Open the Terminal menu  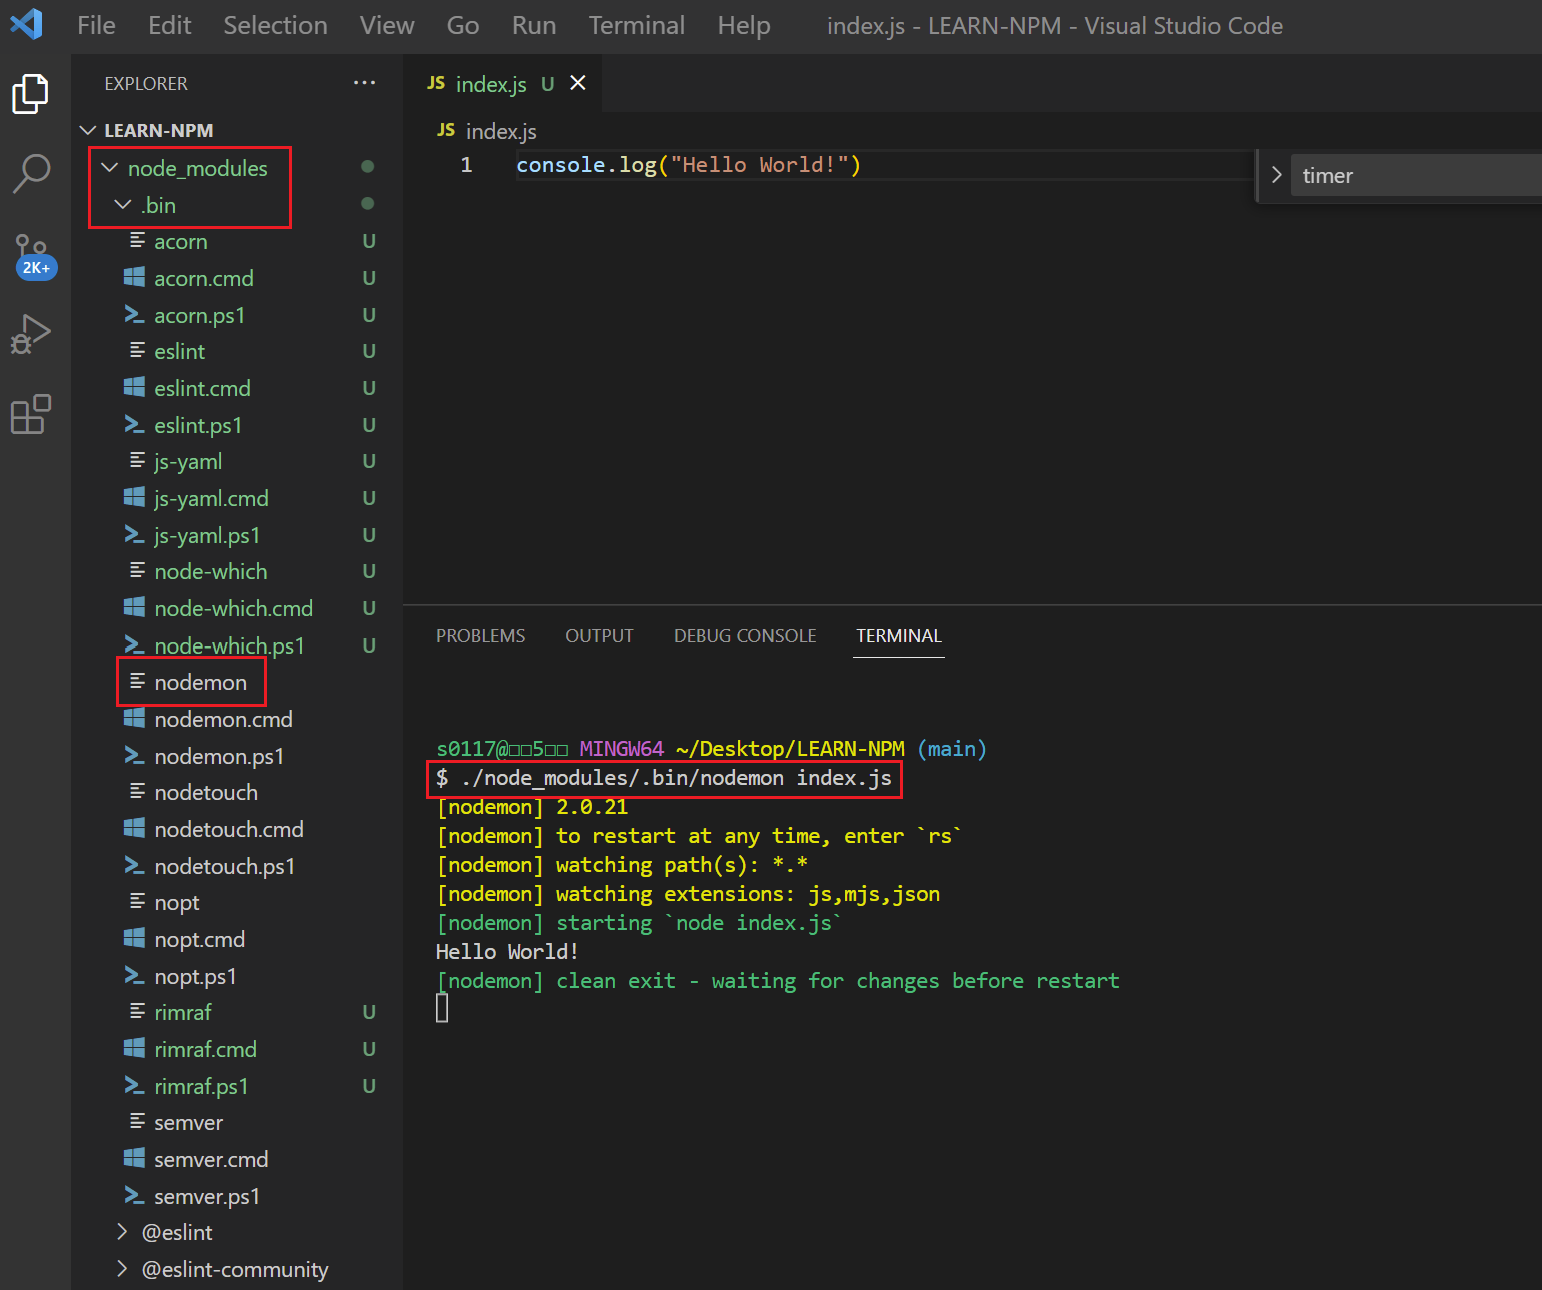[636, 25]
